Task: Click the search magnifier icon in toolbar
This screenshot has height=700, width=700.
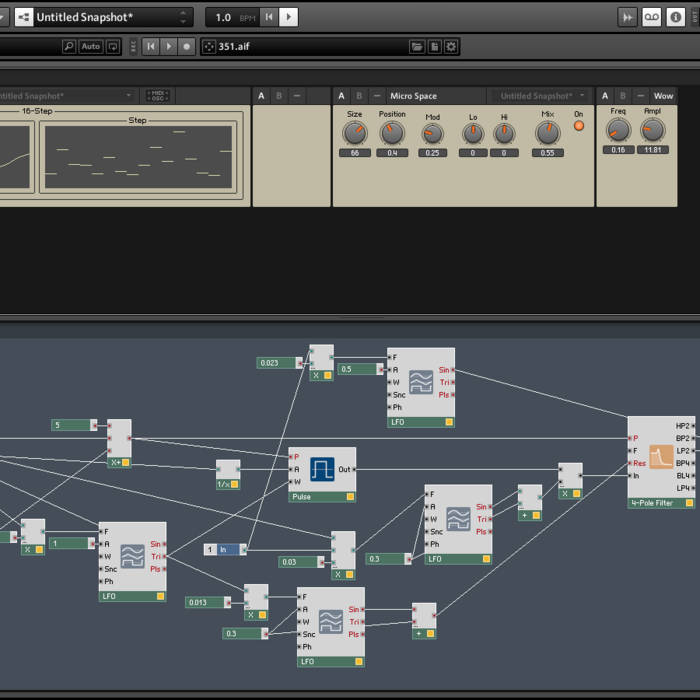Action: point(68,46)
